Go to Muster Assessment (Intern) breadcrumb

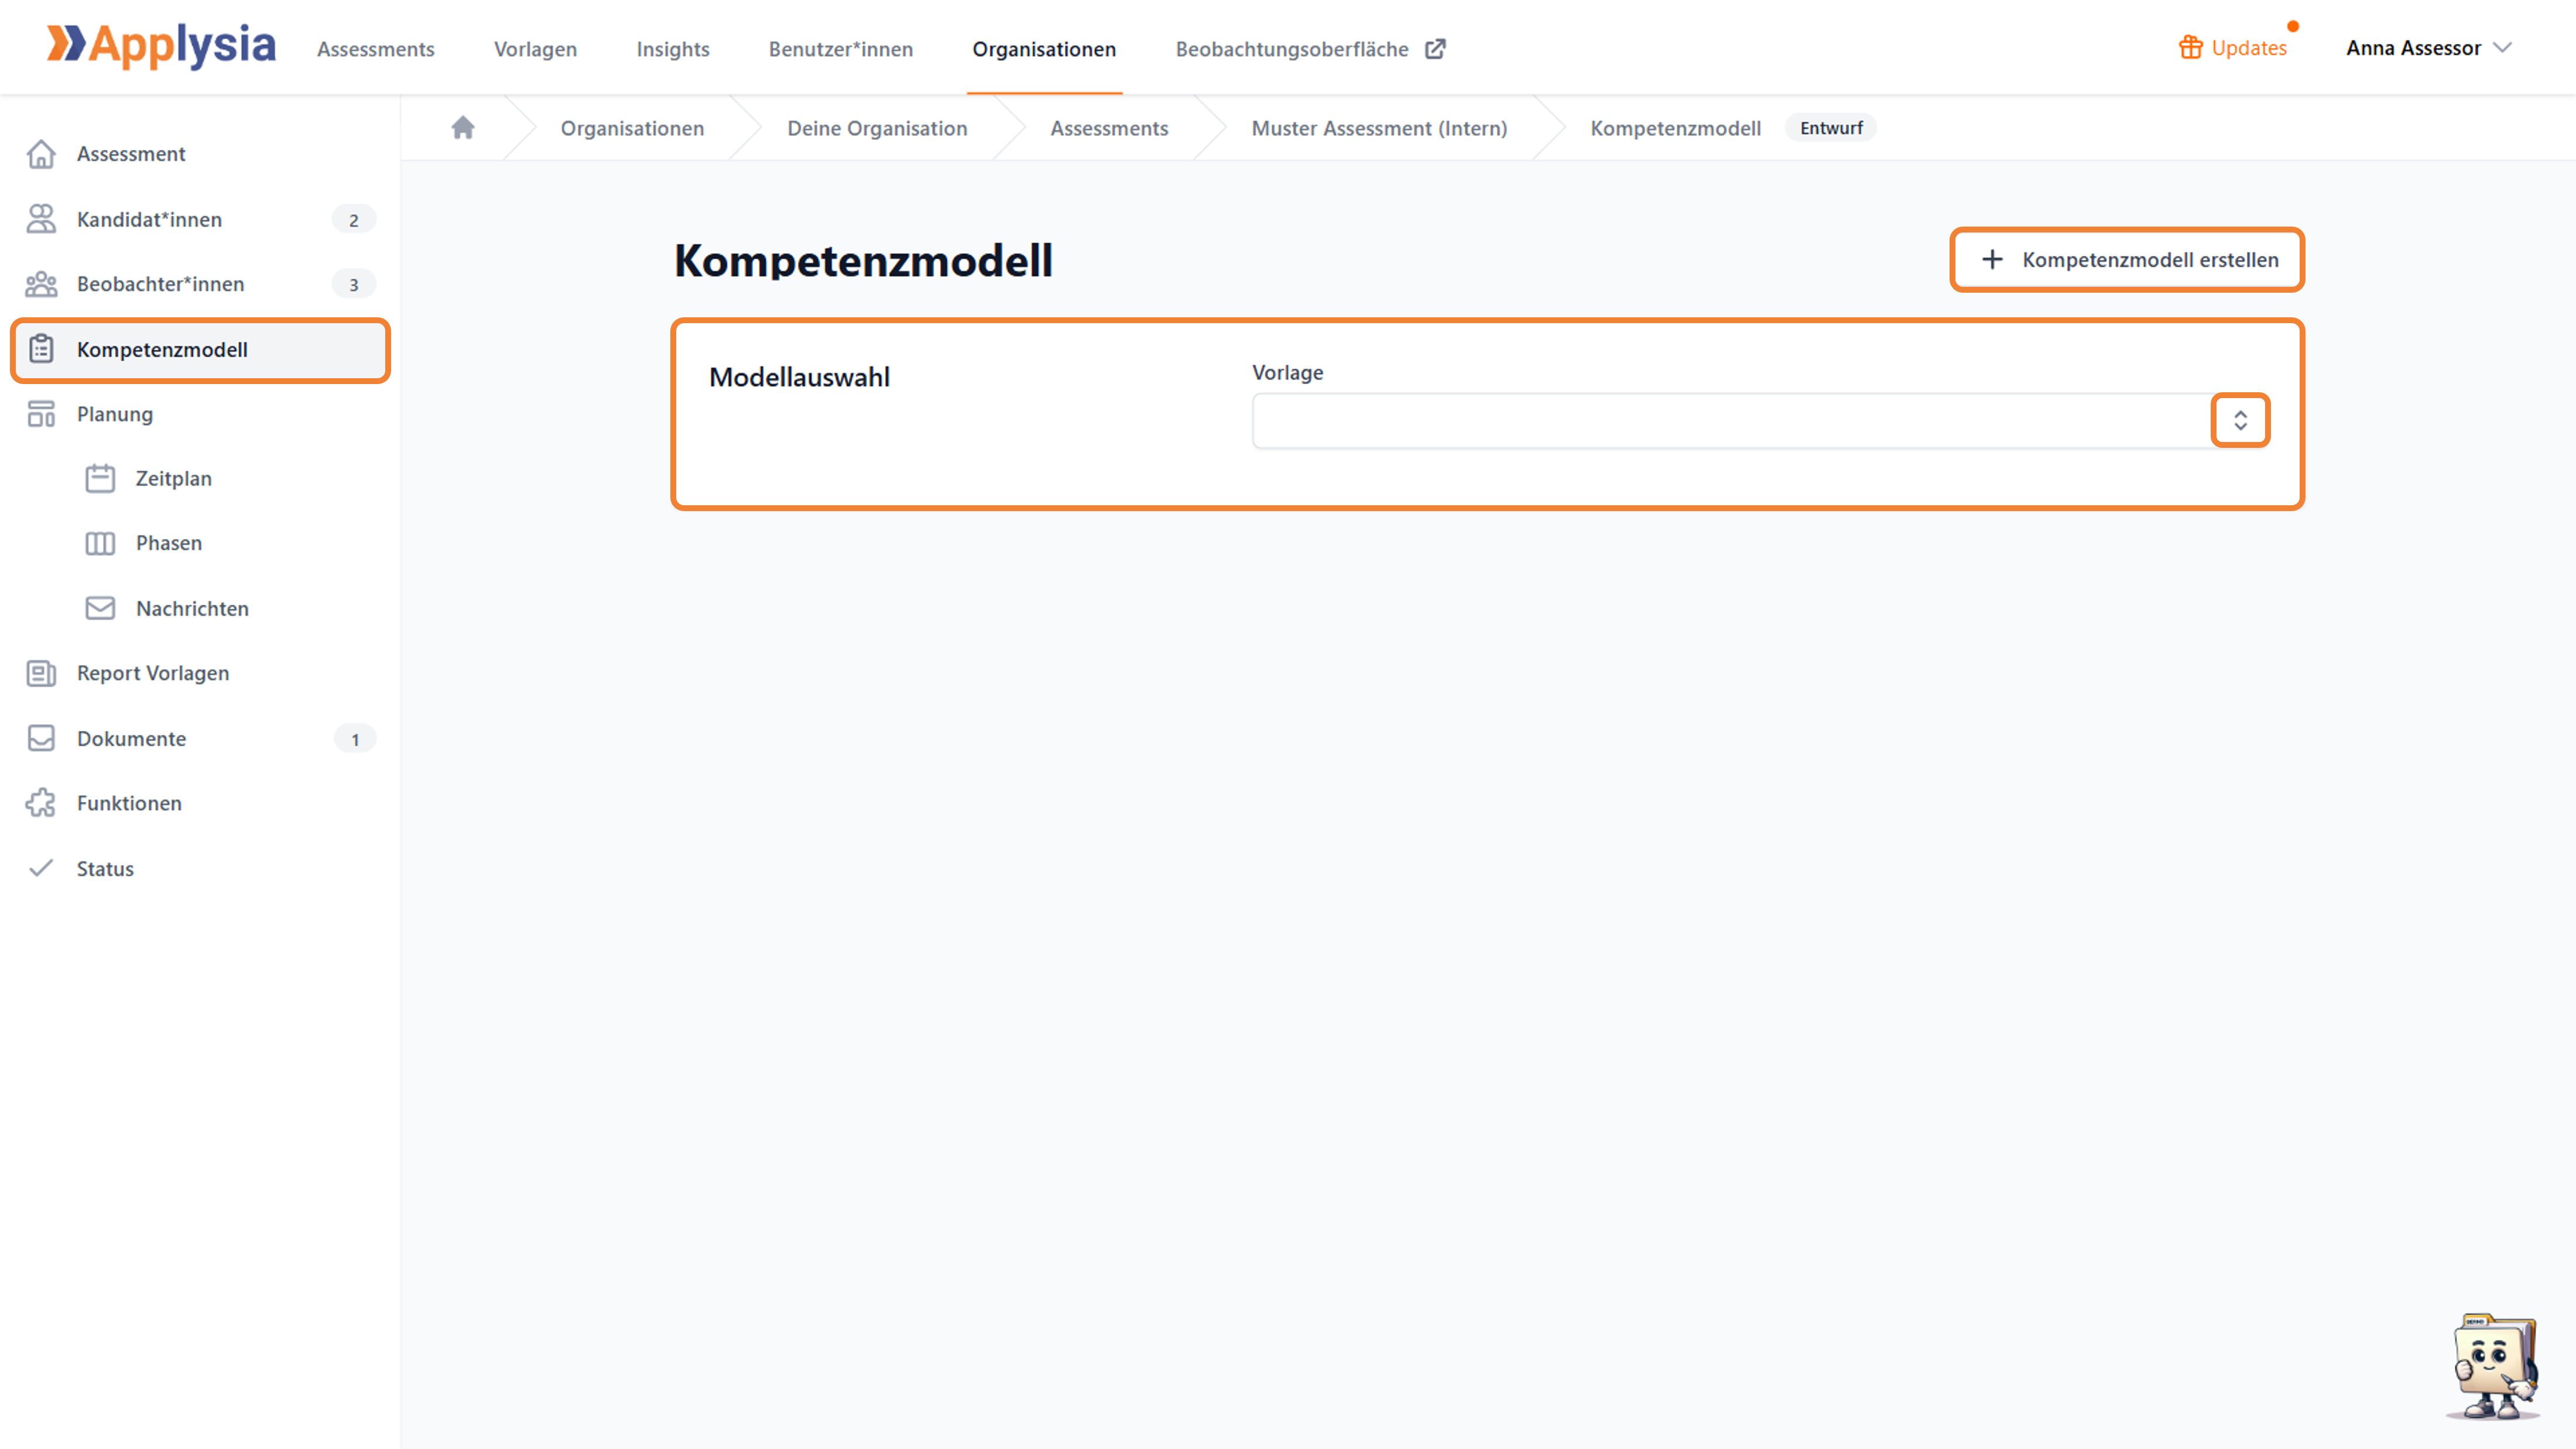[x=1379, y=128]
